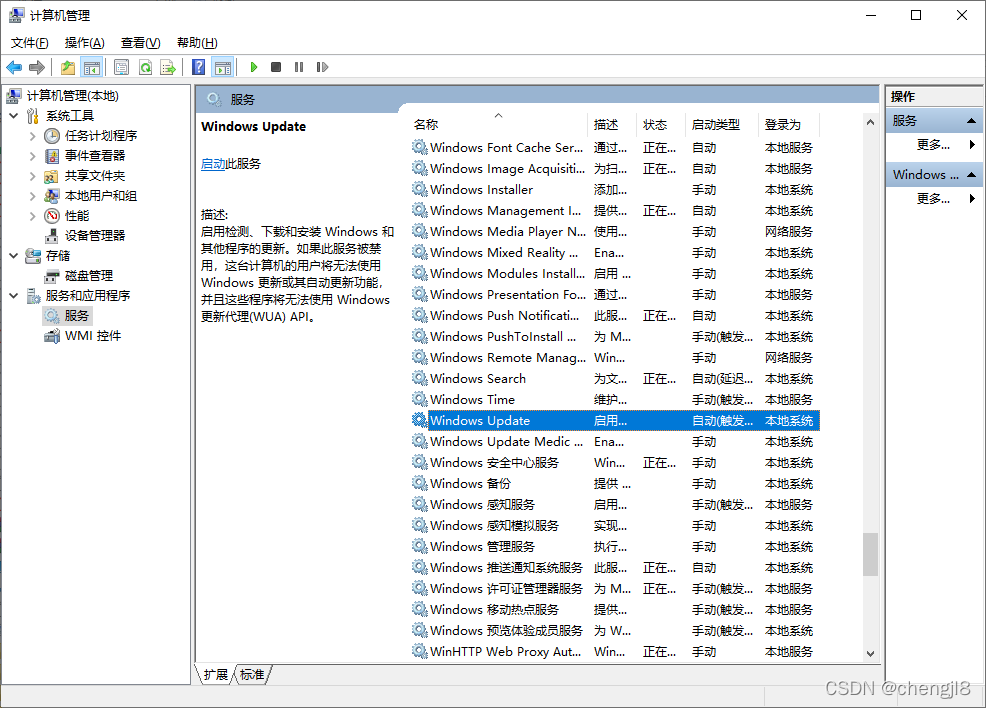
Task: Expand the 任务计划程序 tree node
Action: tap(33, 136)
